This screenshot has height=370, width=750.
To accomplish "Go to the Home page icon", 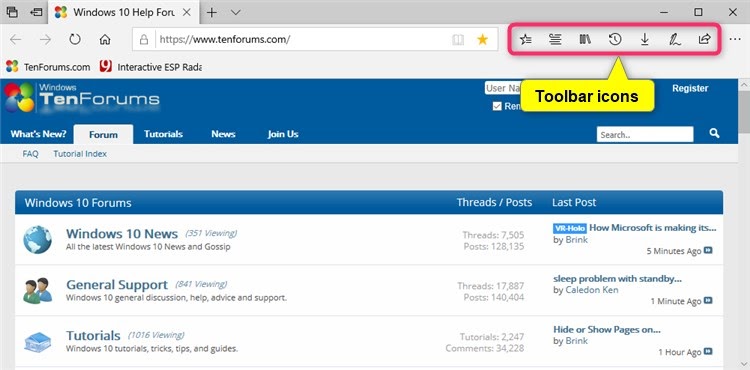I will click(105, 40).
